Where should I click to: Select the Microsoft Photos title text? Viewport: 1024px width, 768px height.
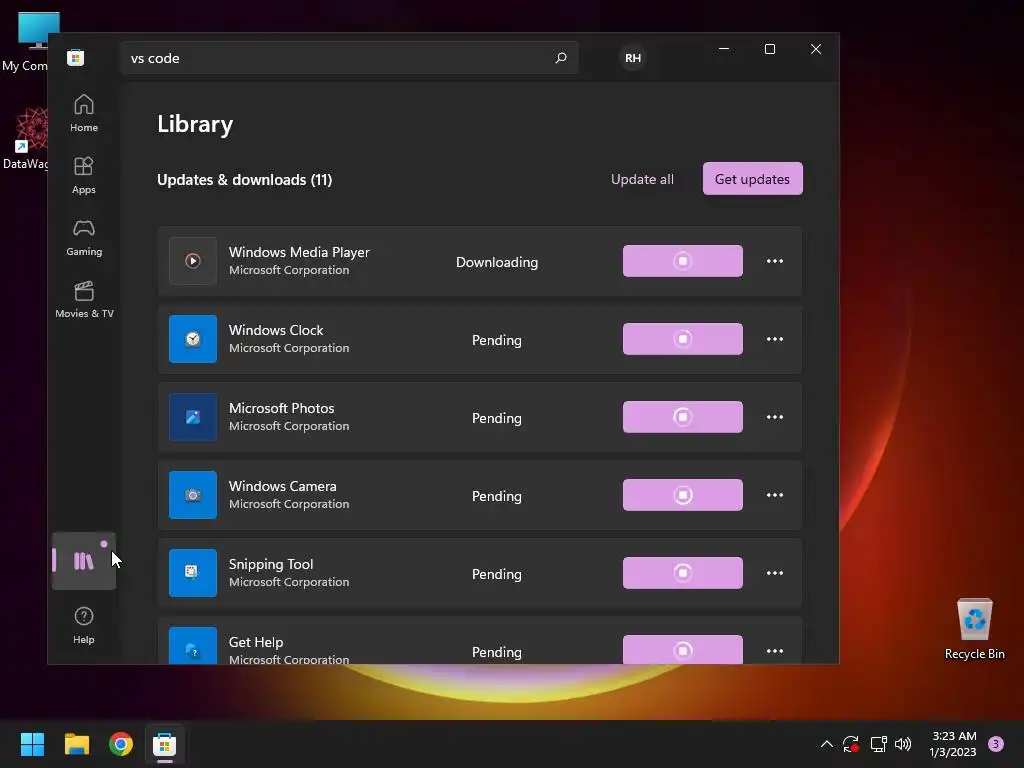281,408
